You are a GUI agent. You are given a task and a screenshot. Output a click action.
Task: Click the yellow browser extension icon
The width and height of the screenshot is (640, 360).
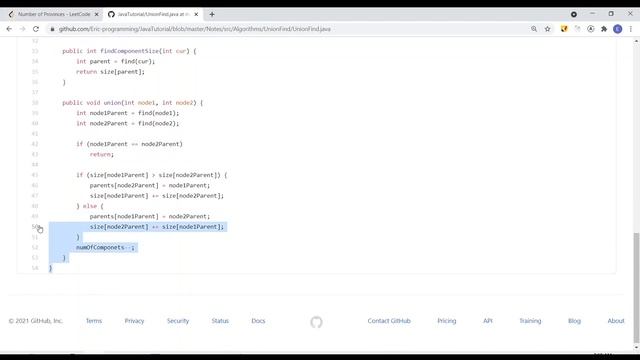564,29
